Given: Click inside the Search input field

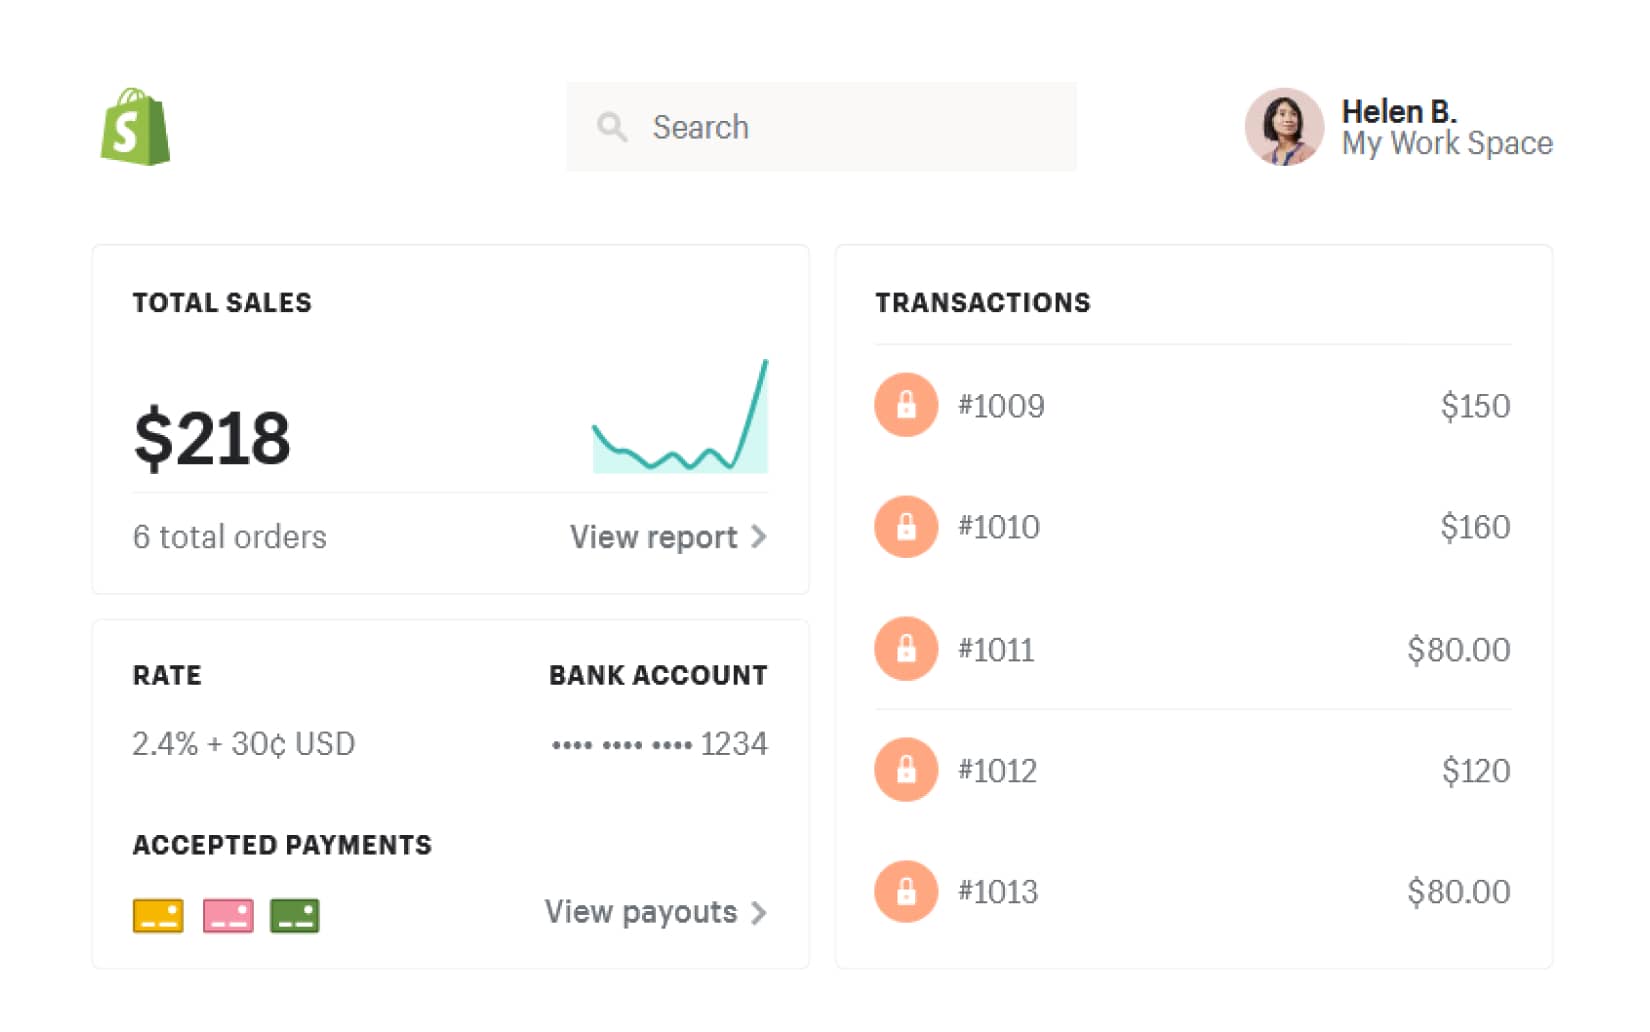Looking at the screenshot, I should click(x=820, y=127).
